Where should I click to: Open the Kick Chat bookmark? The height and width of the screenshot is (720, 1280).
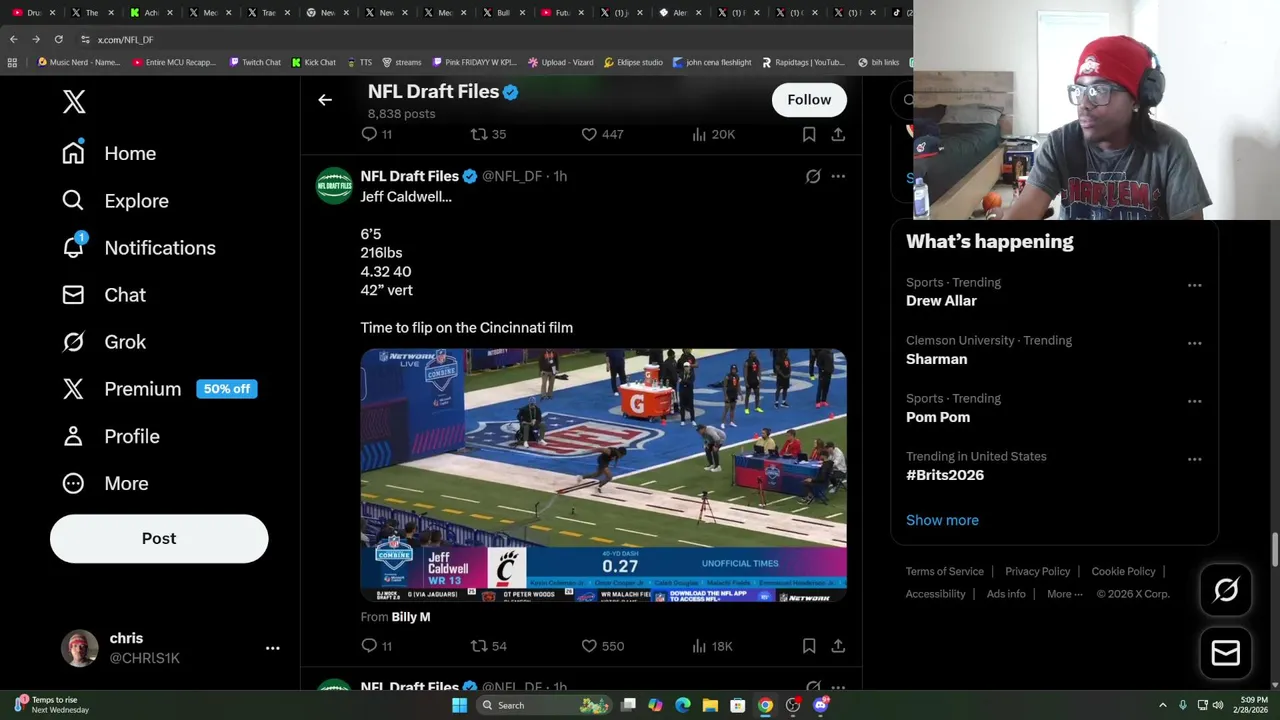(313, 62)
